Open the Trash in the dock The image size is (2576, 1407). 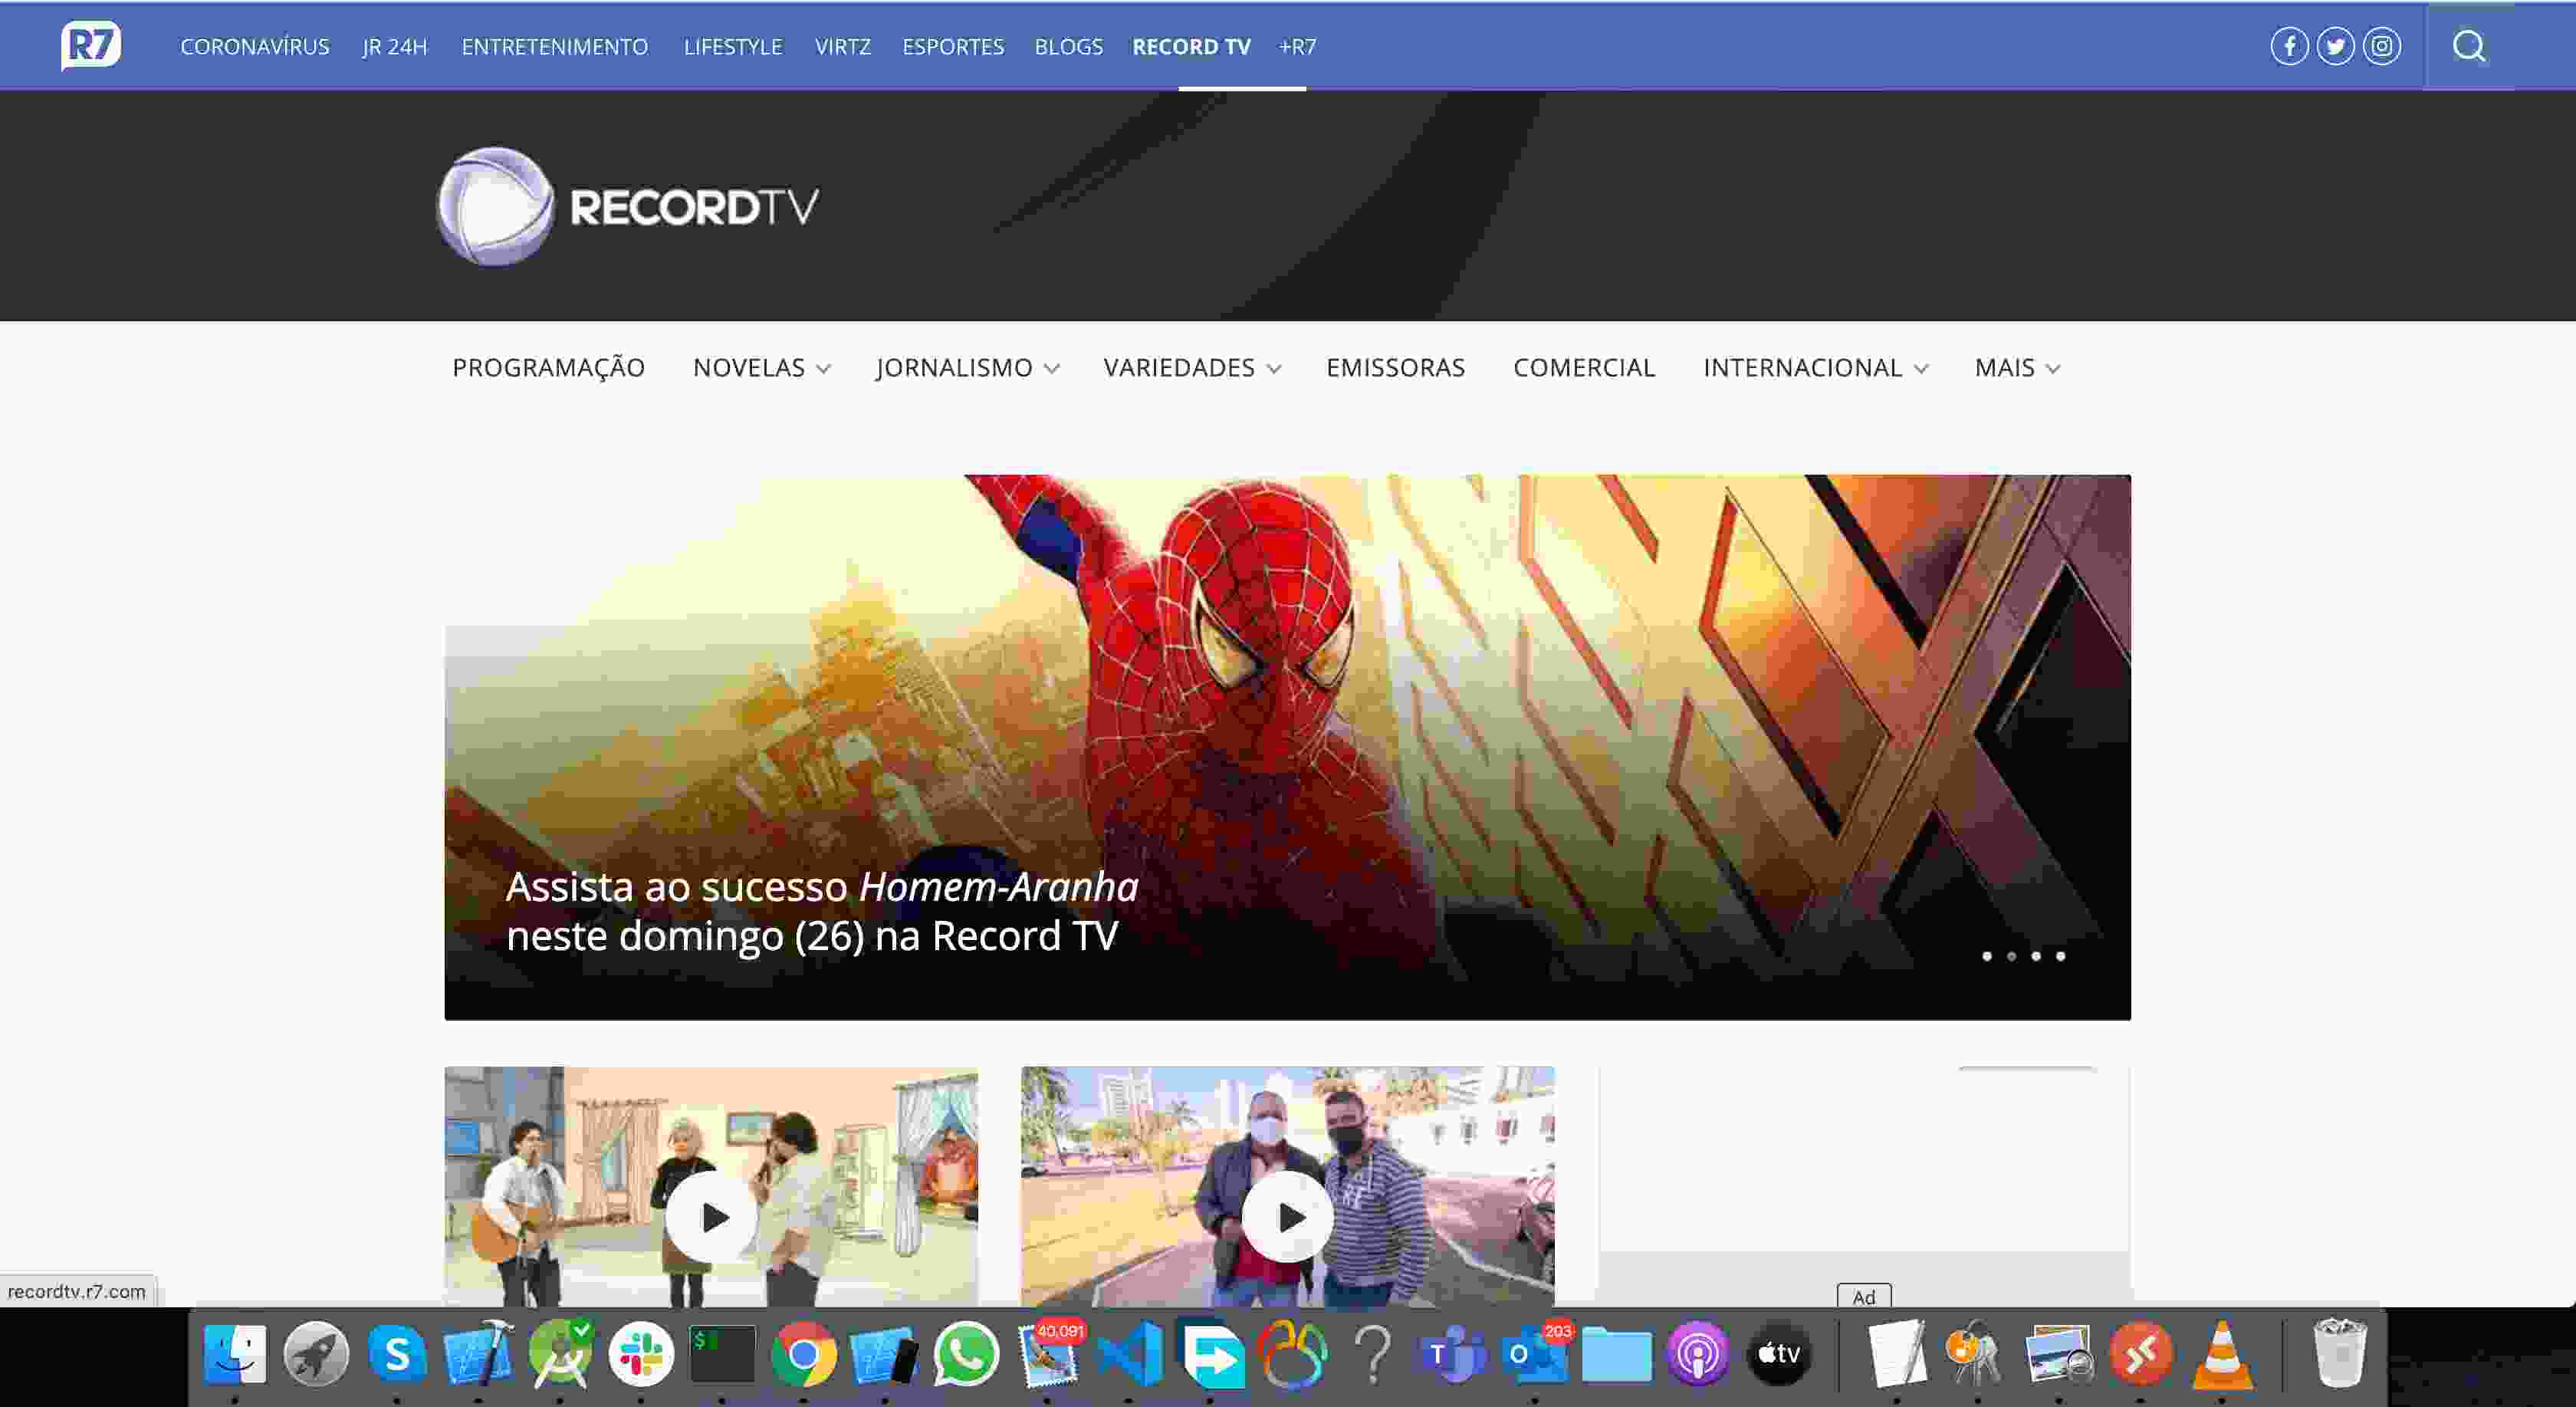2340,1353
